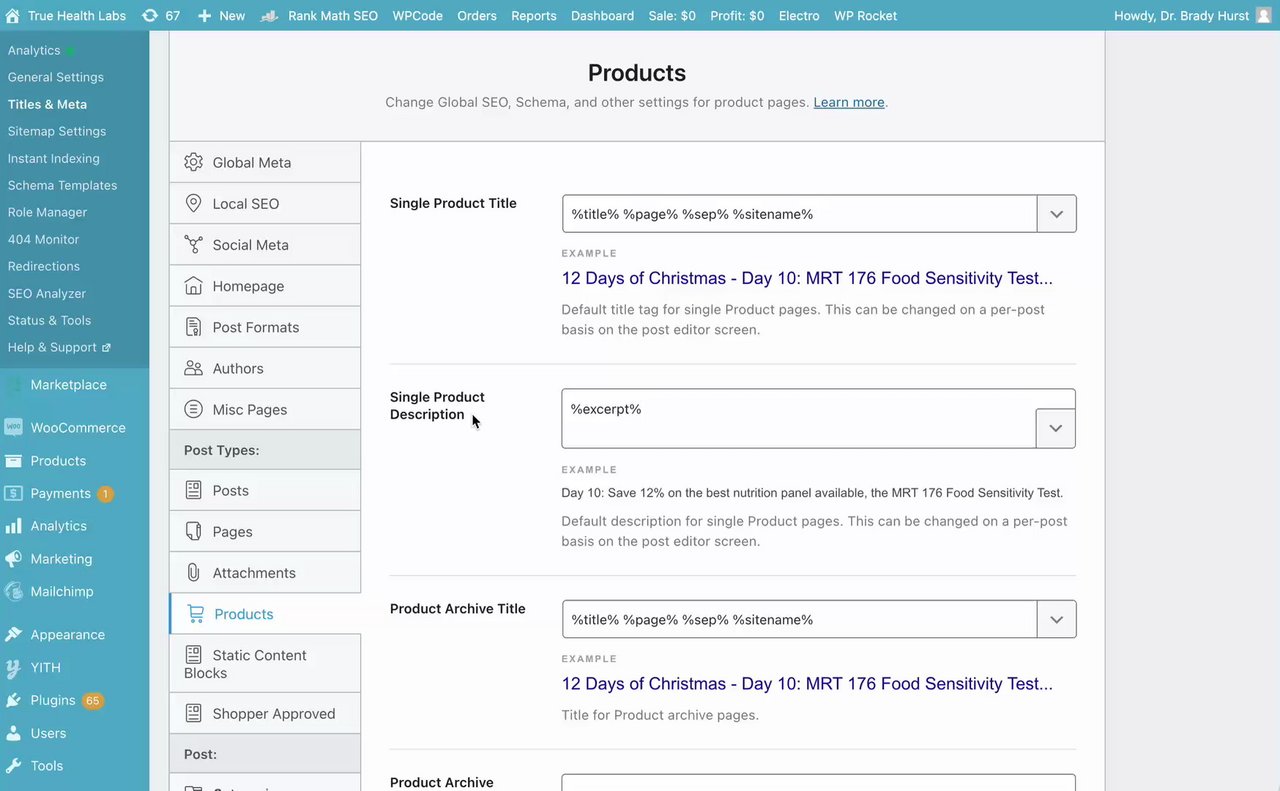The width and height of the screenshot is (1280, 791).
Task: Expand the Single Product Title variables dropdown
Action: 1056,214
